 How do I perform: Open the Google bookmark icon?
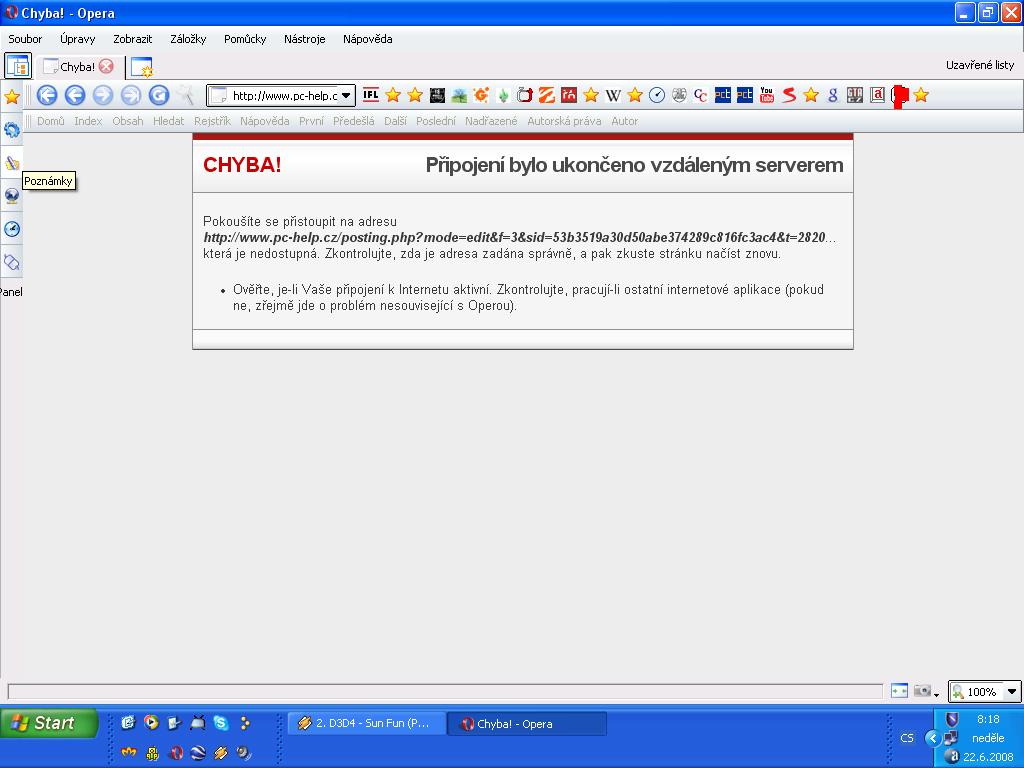pyautogui.click(x=832, y=95)
